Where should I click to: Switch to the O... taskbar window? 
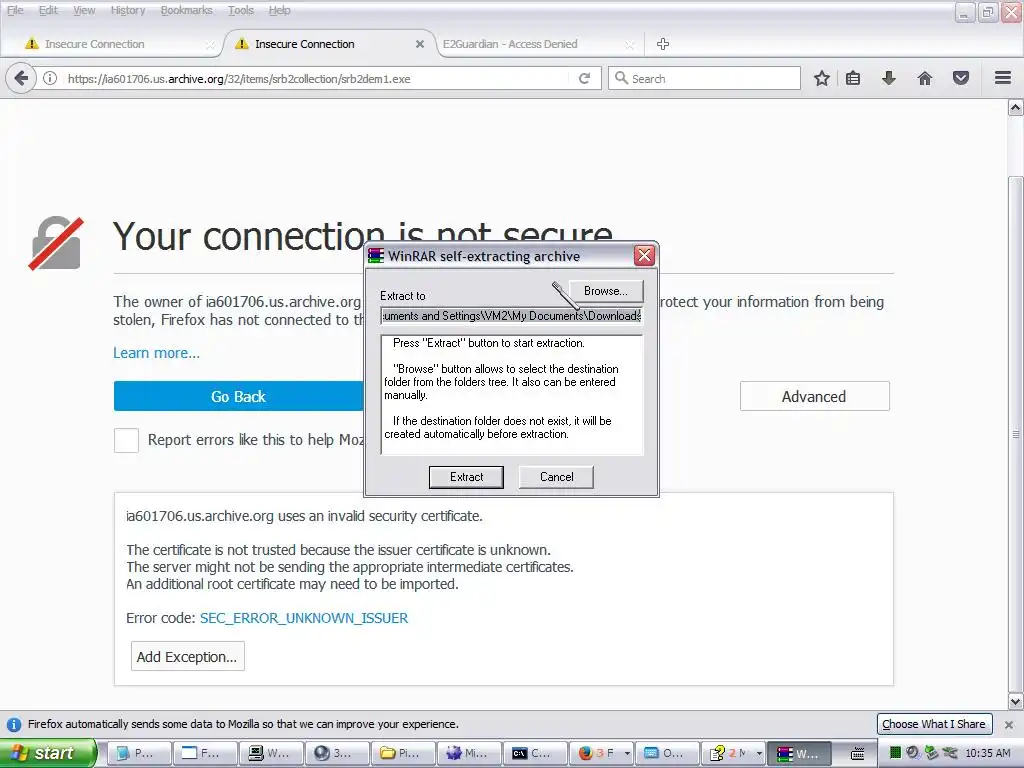point(667,753)
